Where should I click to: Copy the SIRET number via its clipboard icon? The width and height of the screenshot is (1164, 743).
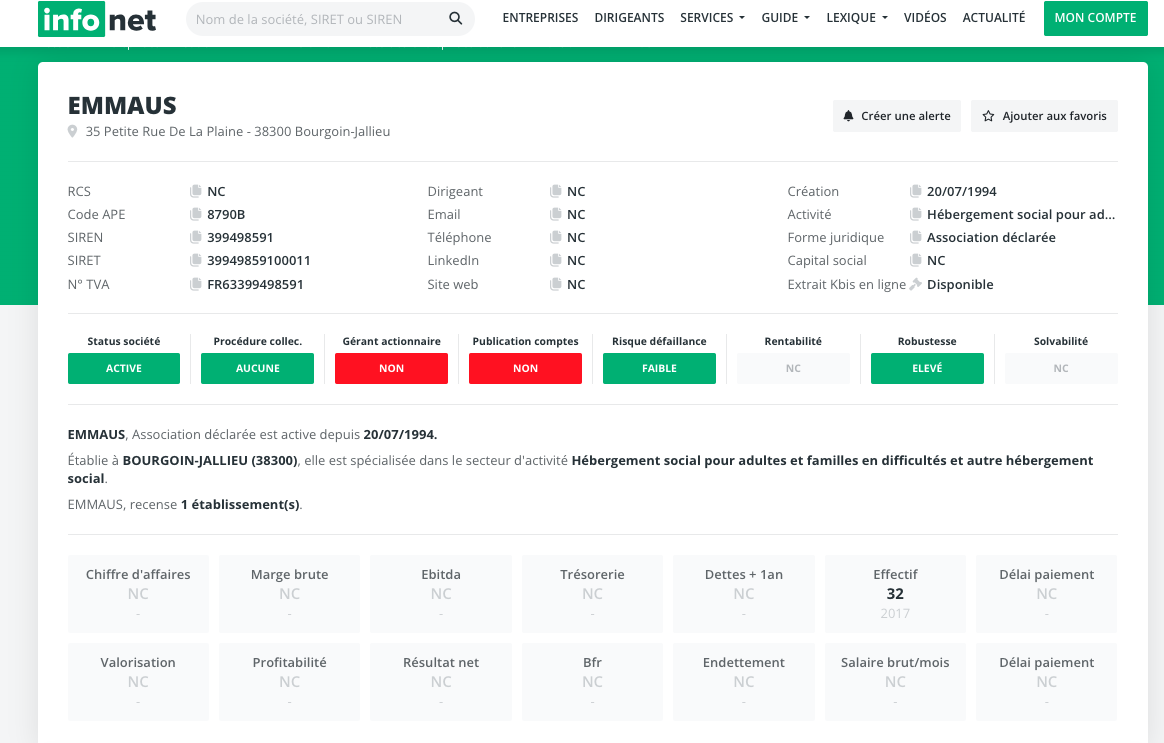pyautogui.click(x=196, y=260)
